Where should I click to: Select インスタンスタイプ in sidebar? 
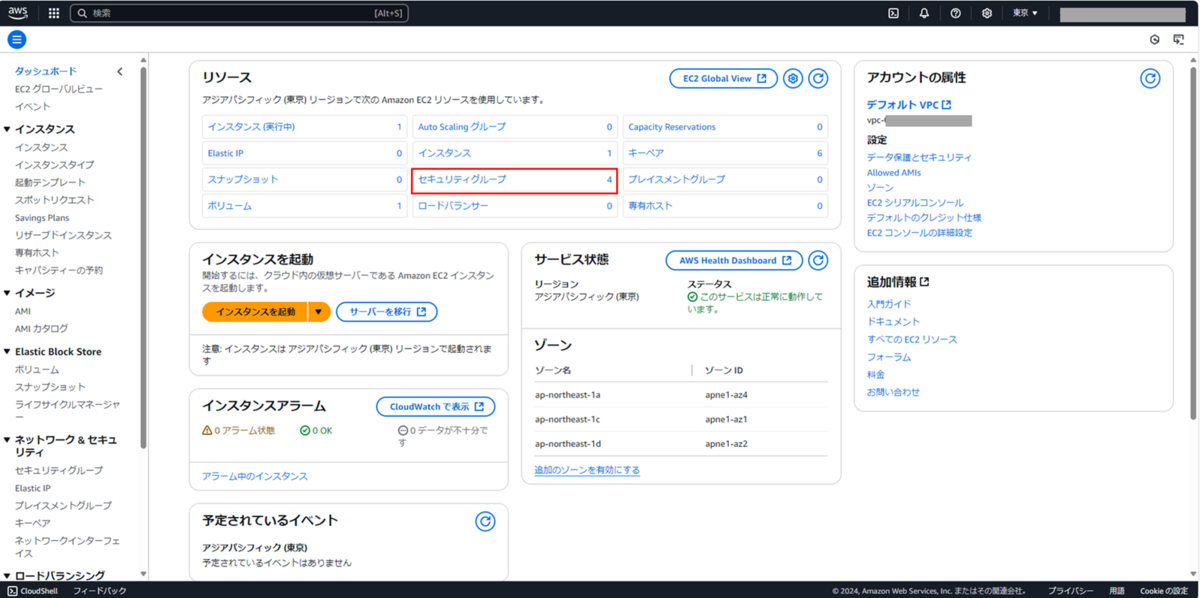pyautogui.click(x=55, y=165)
